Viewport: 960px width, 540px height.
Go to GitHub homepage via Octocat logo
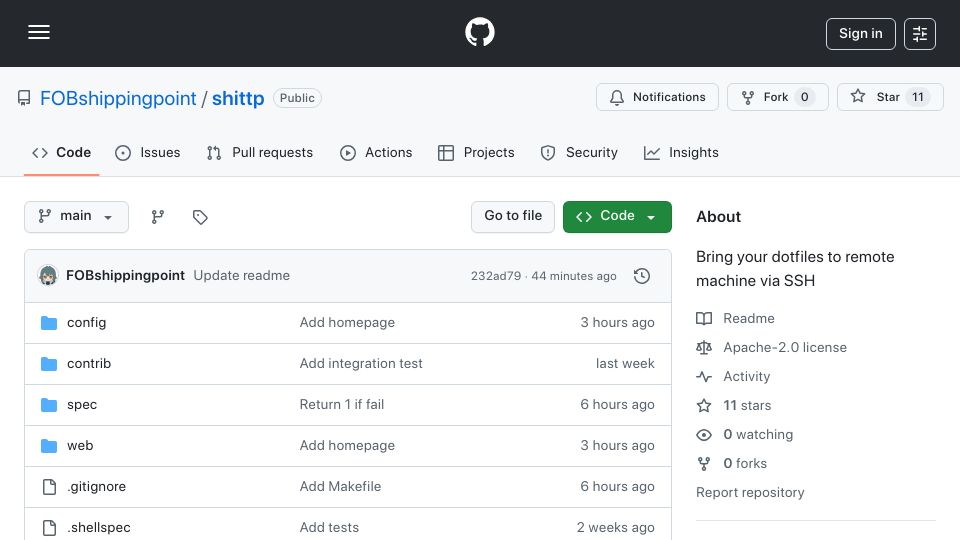pyautogui.click(x=479, y=32)
